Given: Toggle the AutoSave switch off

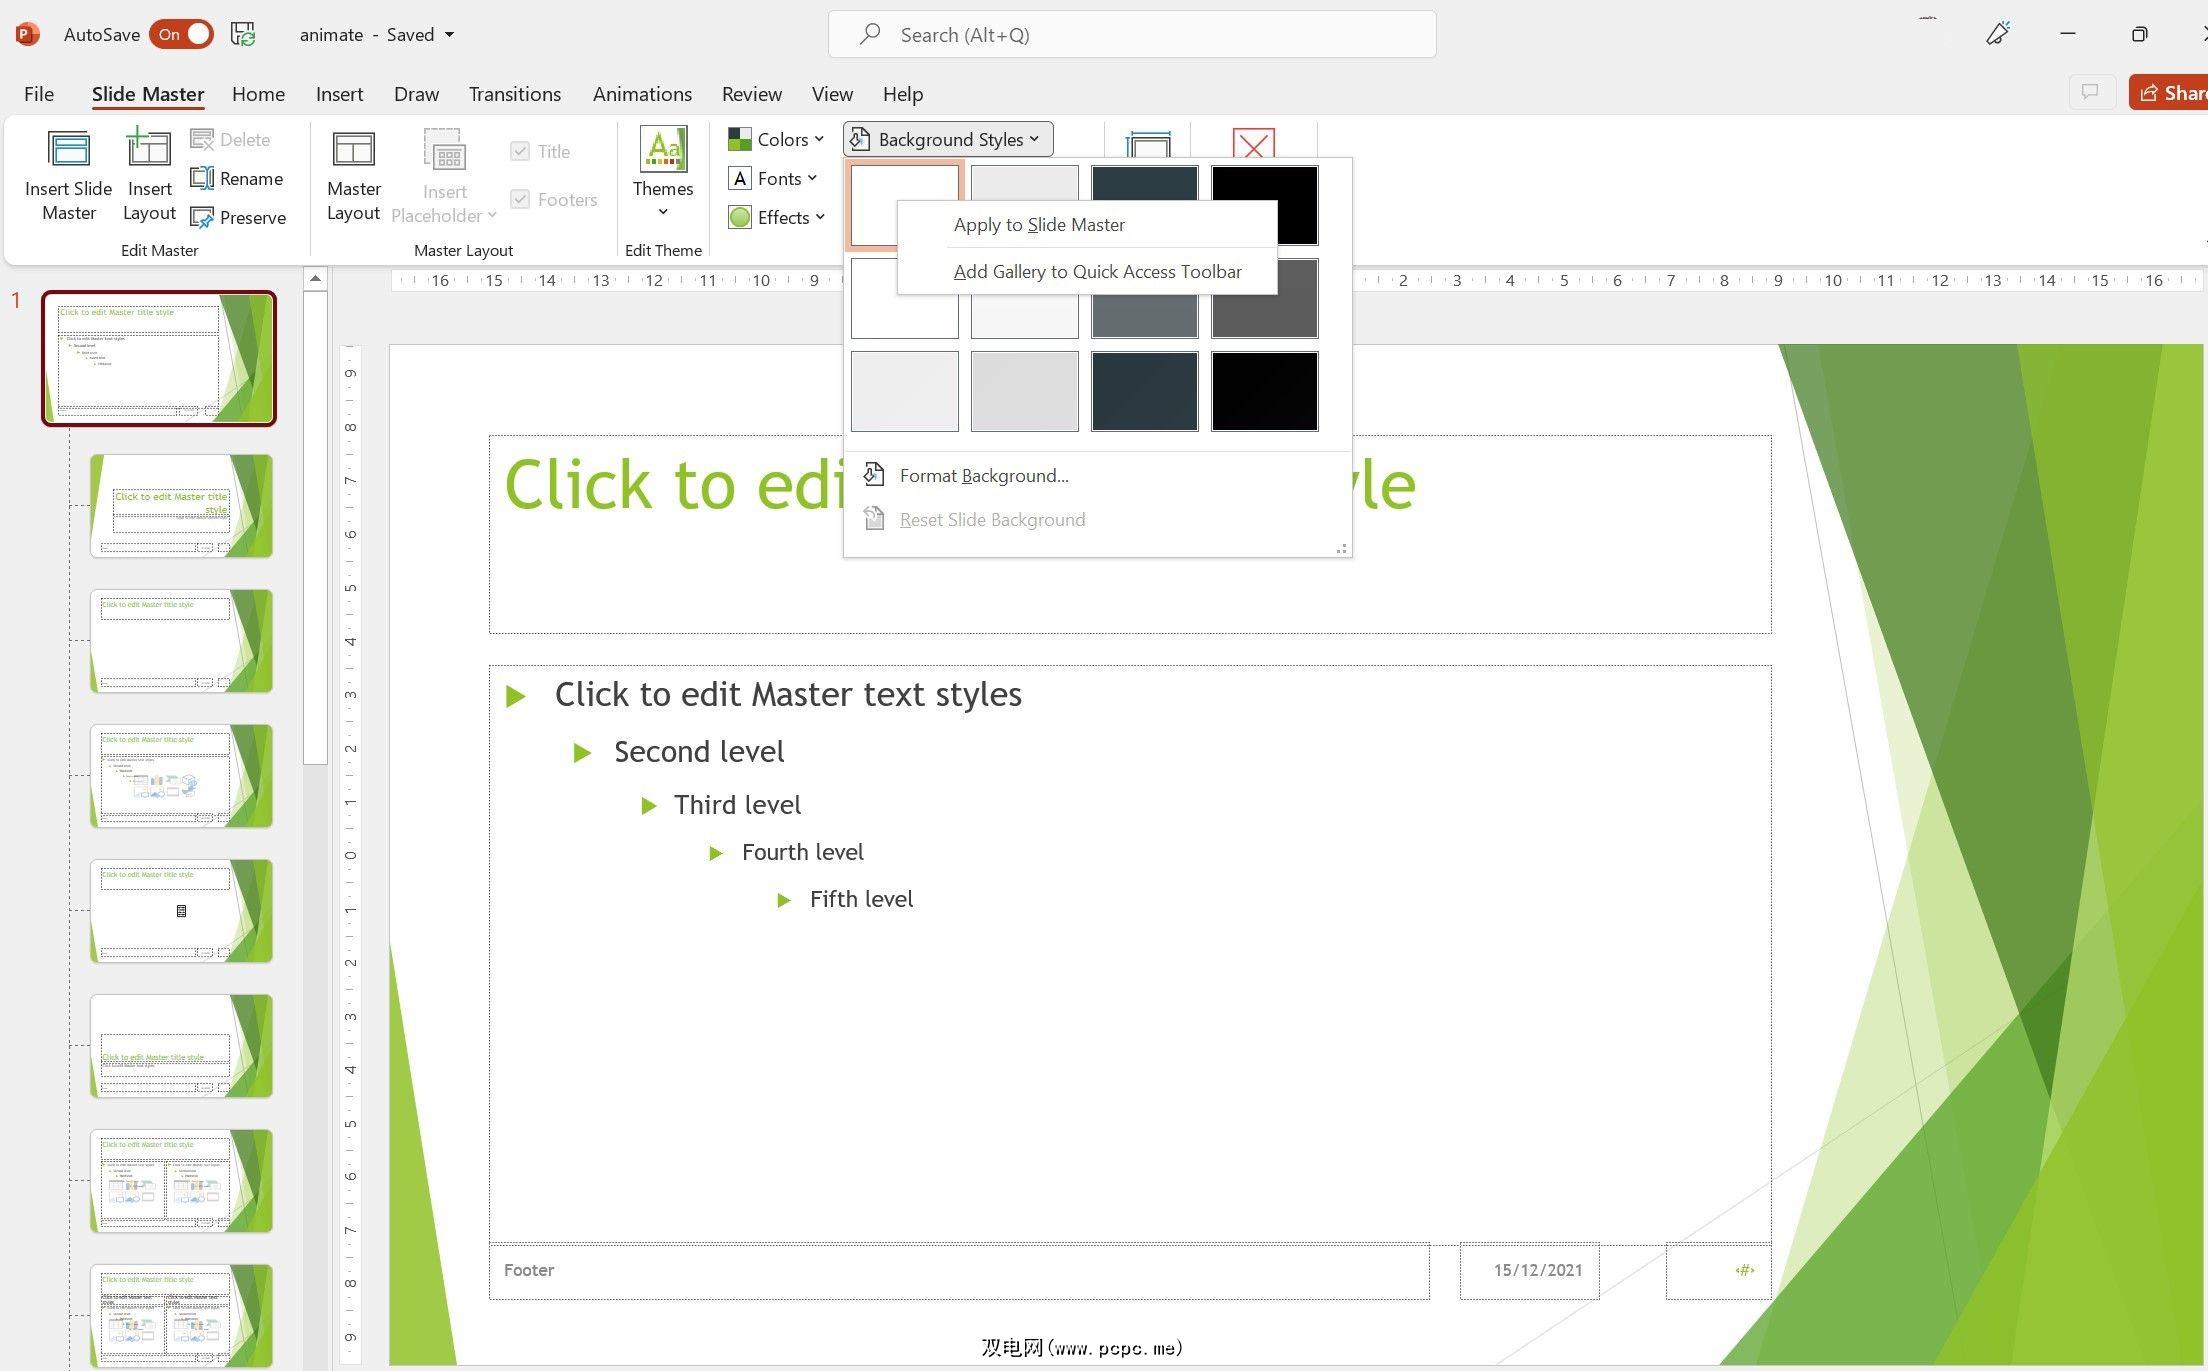Looking at the screenshot, I should [182, 34].
